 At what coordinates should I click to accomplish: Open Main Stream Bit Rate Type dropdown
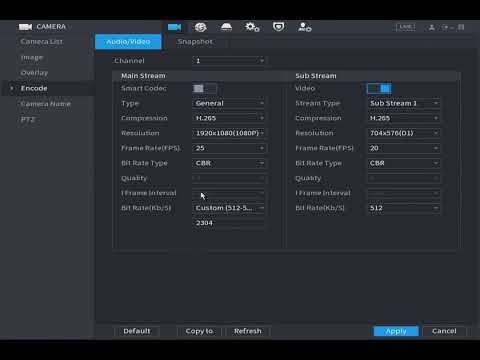click(229, 163)
